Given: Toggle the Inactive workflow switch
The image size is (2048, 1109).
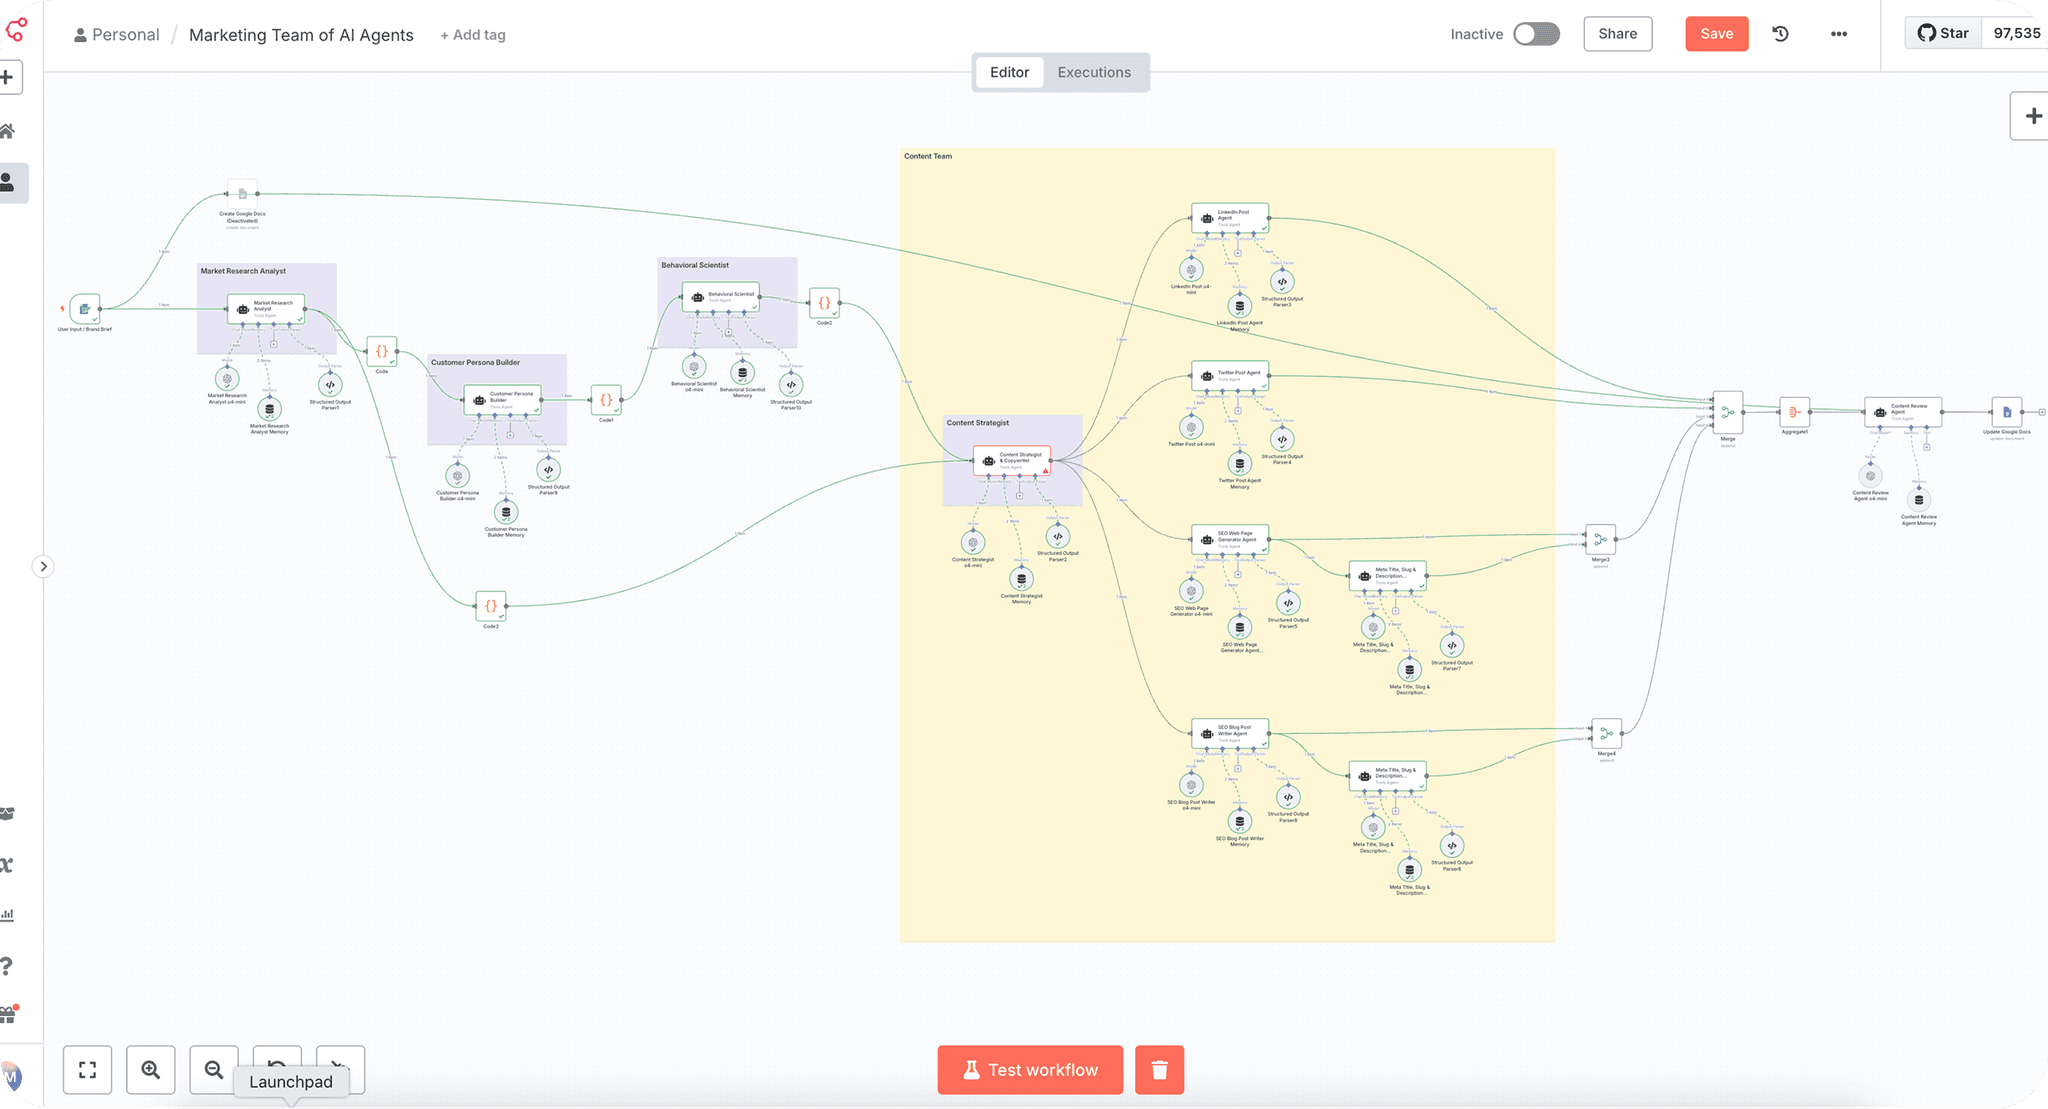Looking at the screenshot, I should [x=1536, y=34].
